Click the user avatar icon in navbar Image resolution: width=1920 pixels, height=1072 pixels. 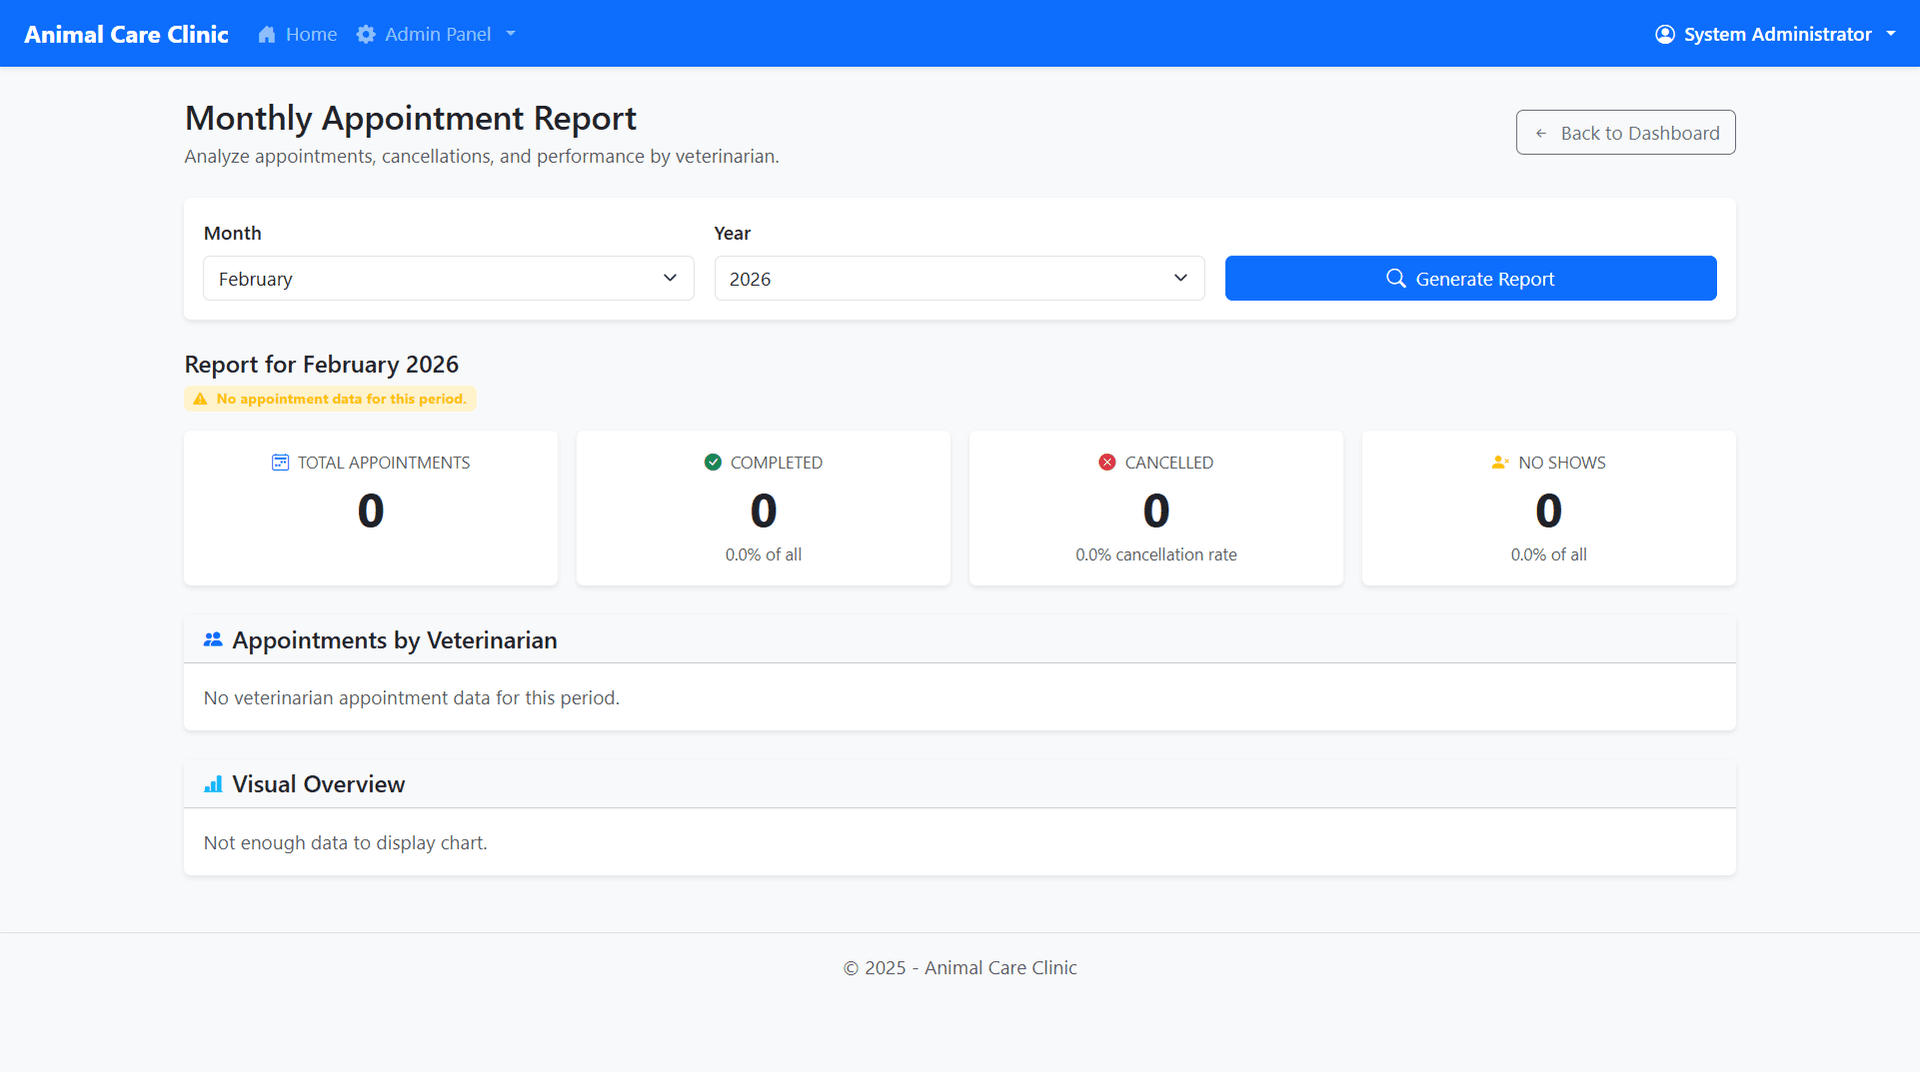[x=1664, y=34]
